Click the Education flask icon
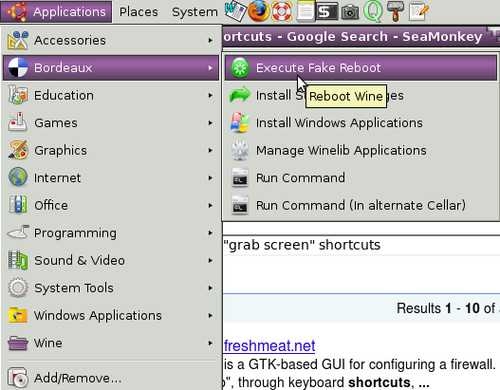Screen dimensions: 500x390 [18, 95]
